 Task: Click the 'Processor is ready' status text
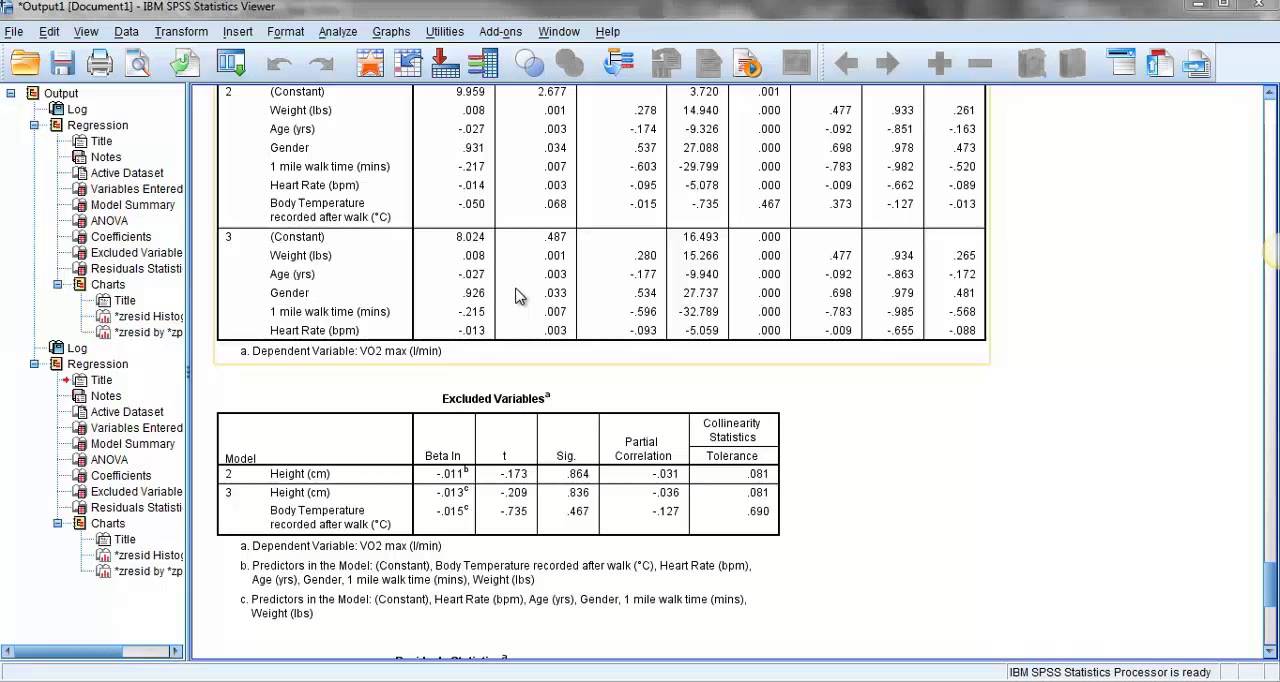[1110, 673]
